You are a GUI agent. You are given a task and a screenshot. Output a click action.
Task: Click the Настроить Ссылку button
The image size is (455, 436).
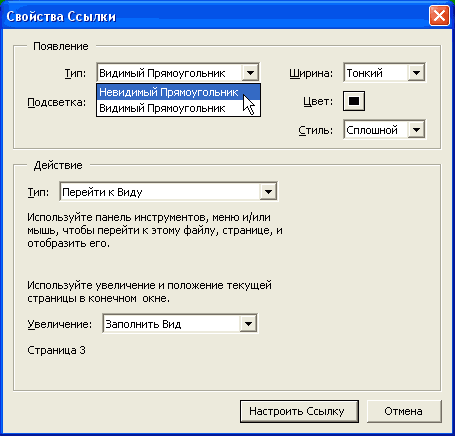[299, 411]
